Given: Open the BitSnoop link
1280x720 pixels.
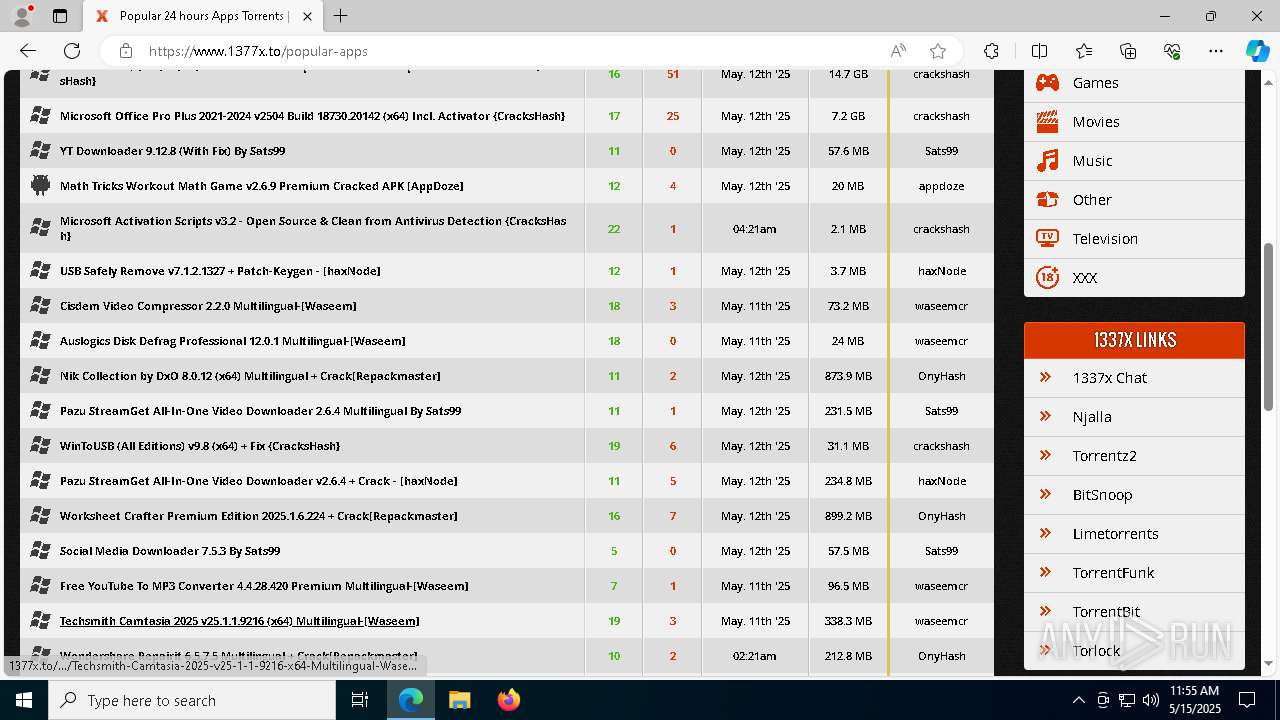Looking at the screenshot, I should click(x=1102, y=495).
